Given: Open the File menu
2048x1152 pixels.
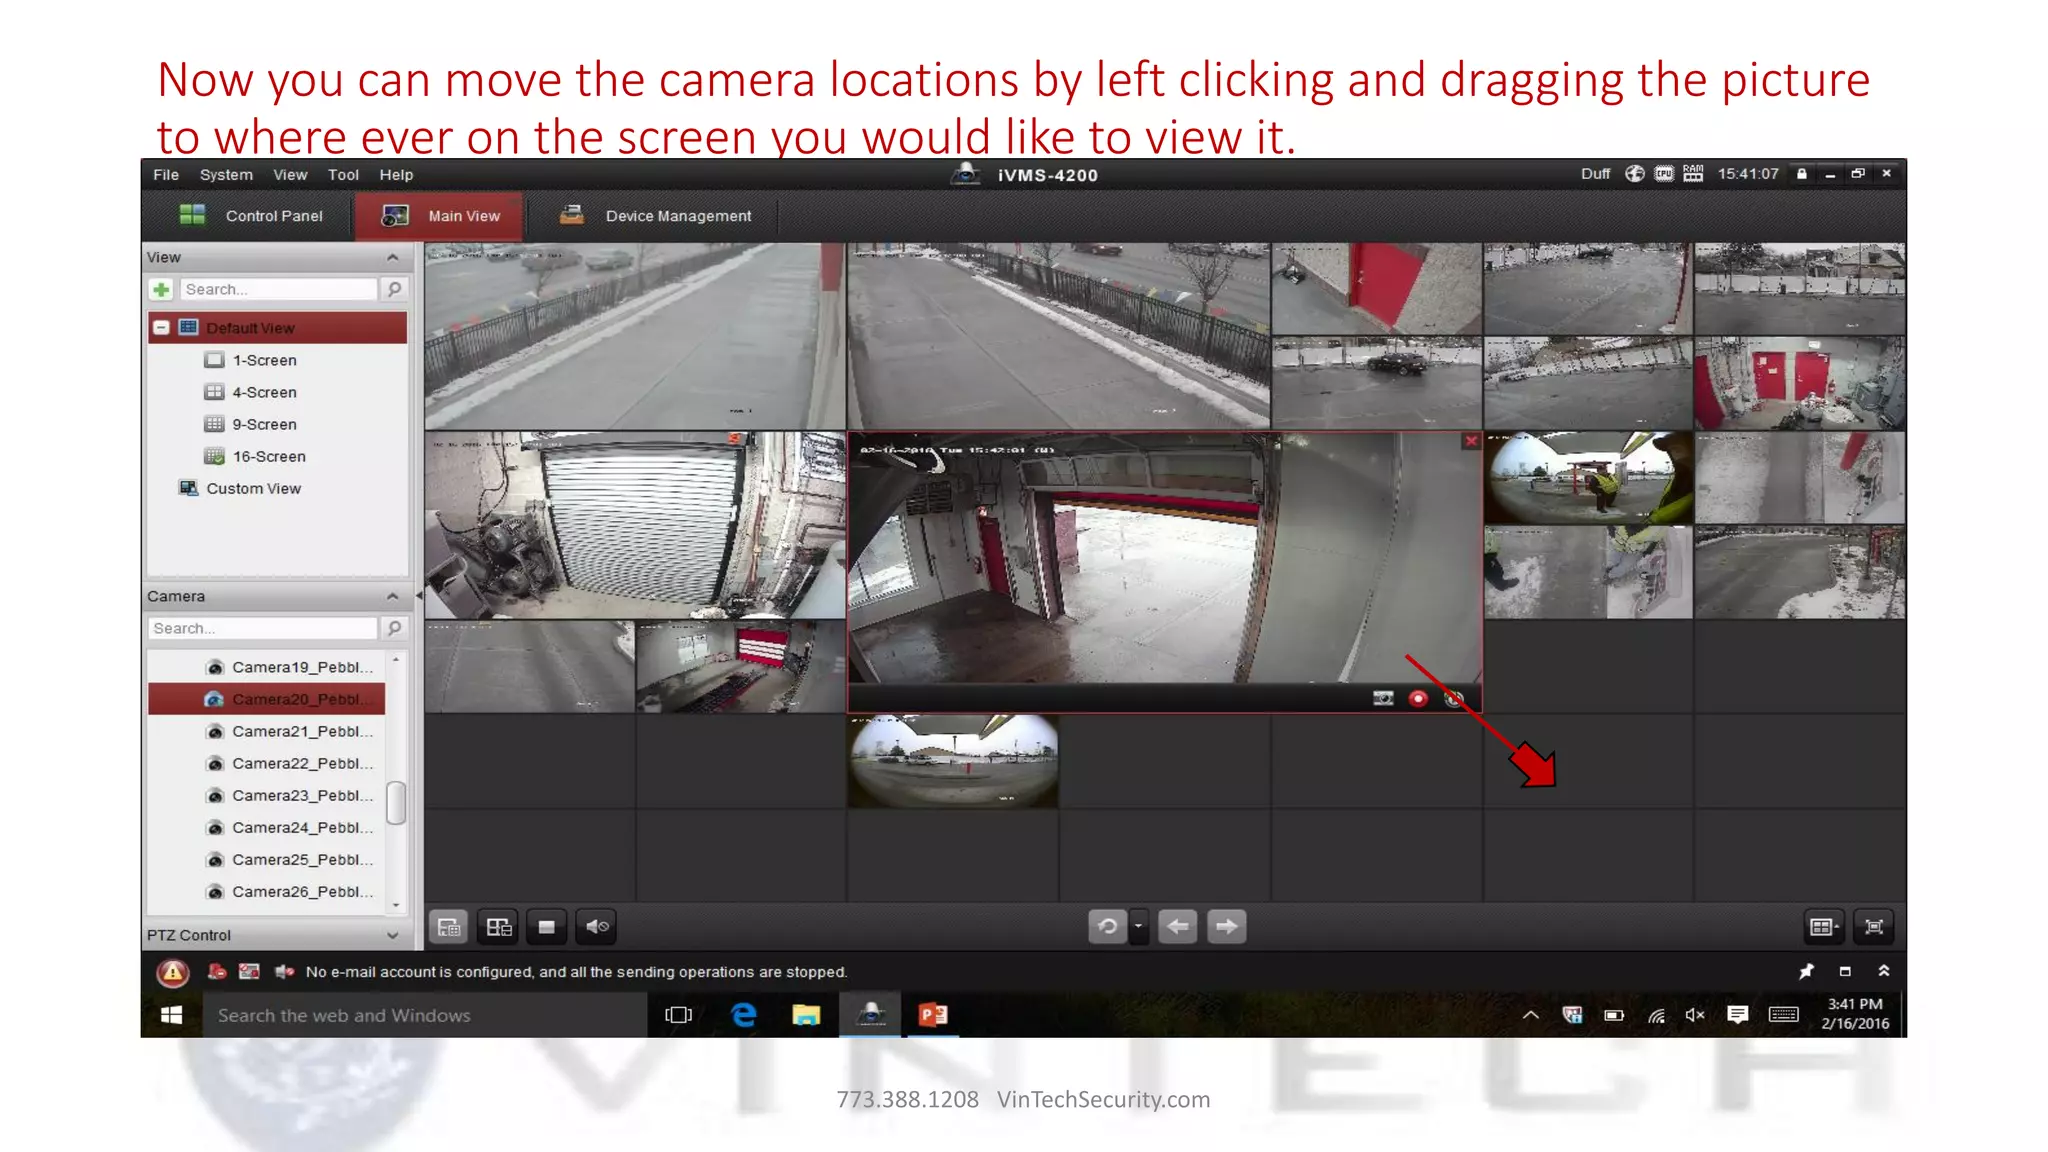Looking at the screenshot, I should click(x=166, y=174).
